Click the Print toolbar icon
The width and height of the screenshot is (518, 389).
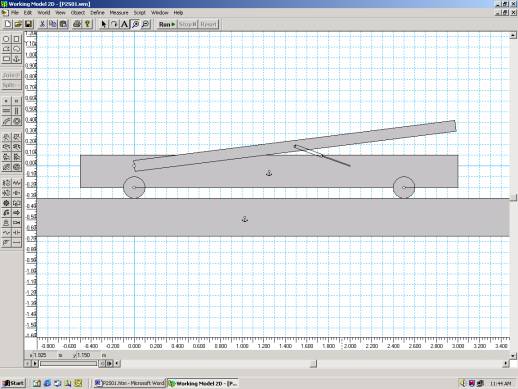pyautogui.click(x=77, y=24)
